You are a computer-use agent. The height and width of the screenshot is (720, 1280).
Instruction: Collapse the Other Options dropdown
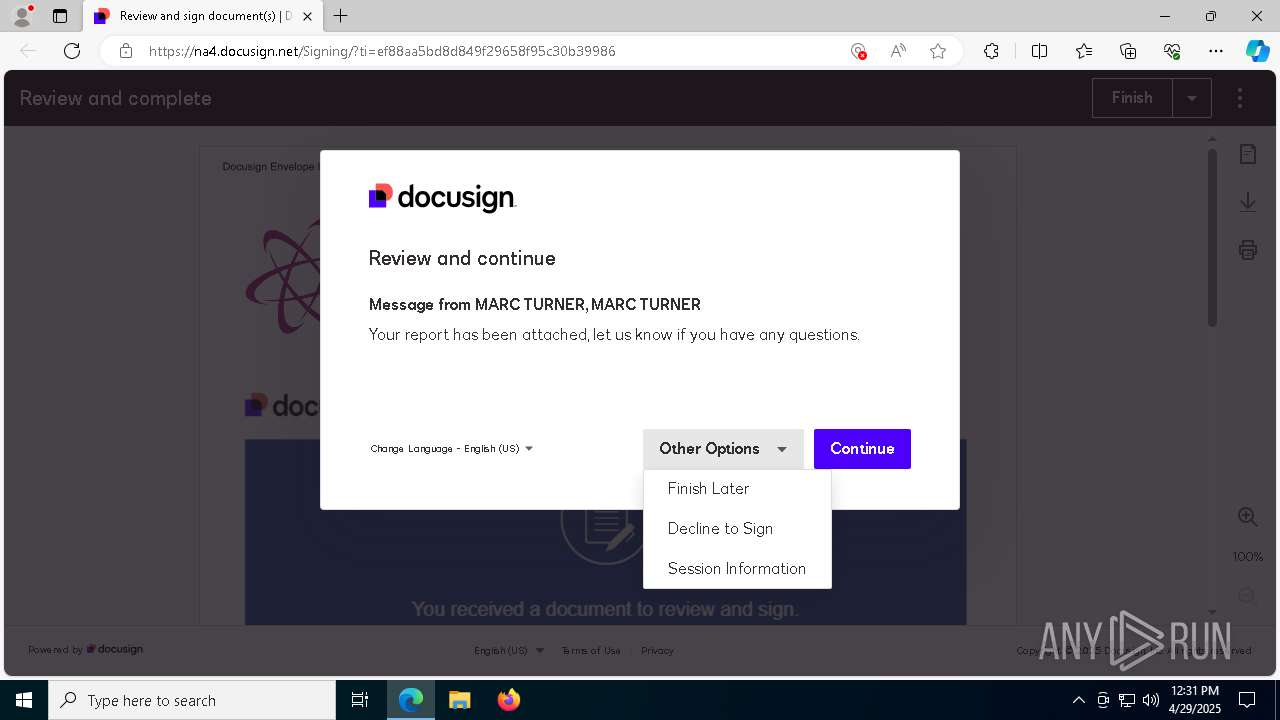[x=723, y=449]
